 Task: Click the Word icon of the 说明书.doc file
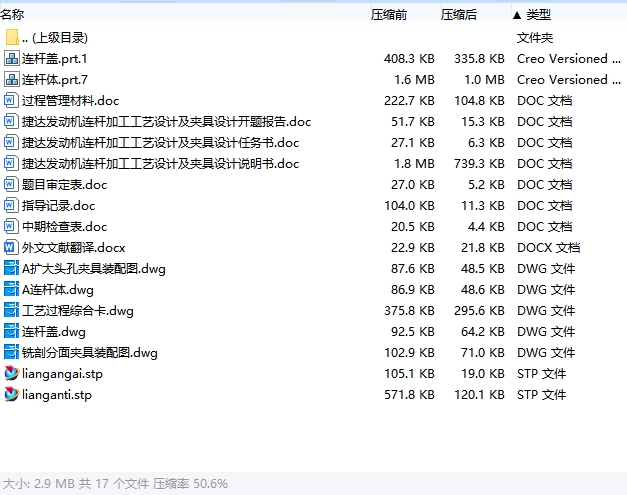pyautogui.click(x=11, y=164)
